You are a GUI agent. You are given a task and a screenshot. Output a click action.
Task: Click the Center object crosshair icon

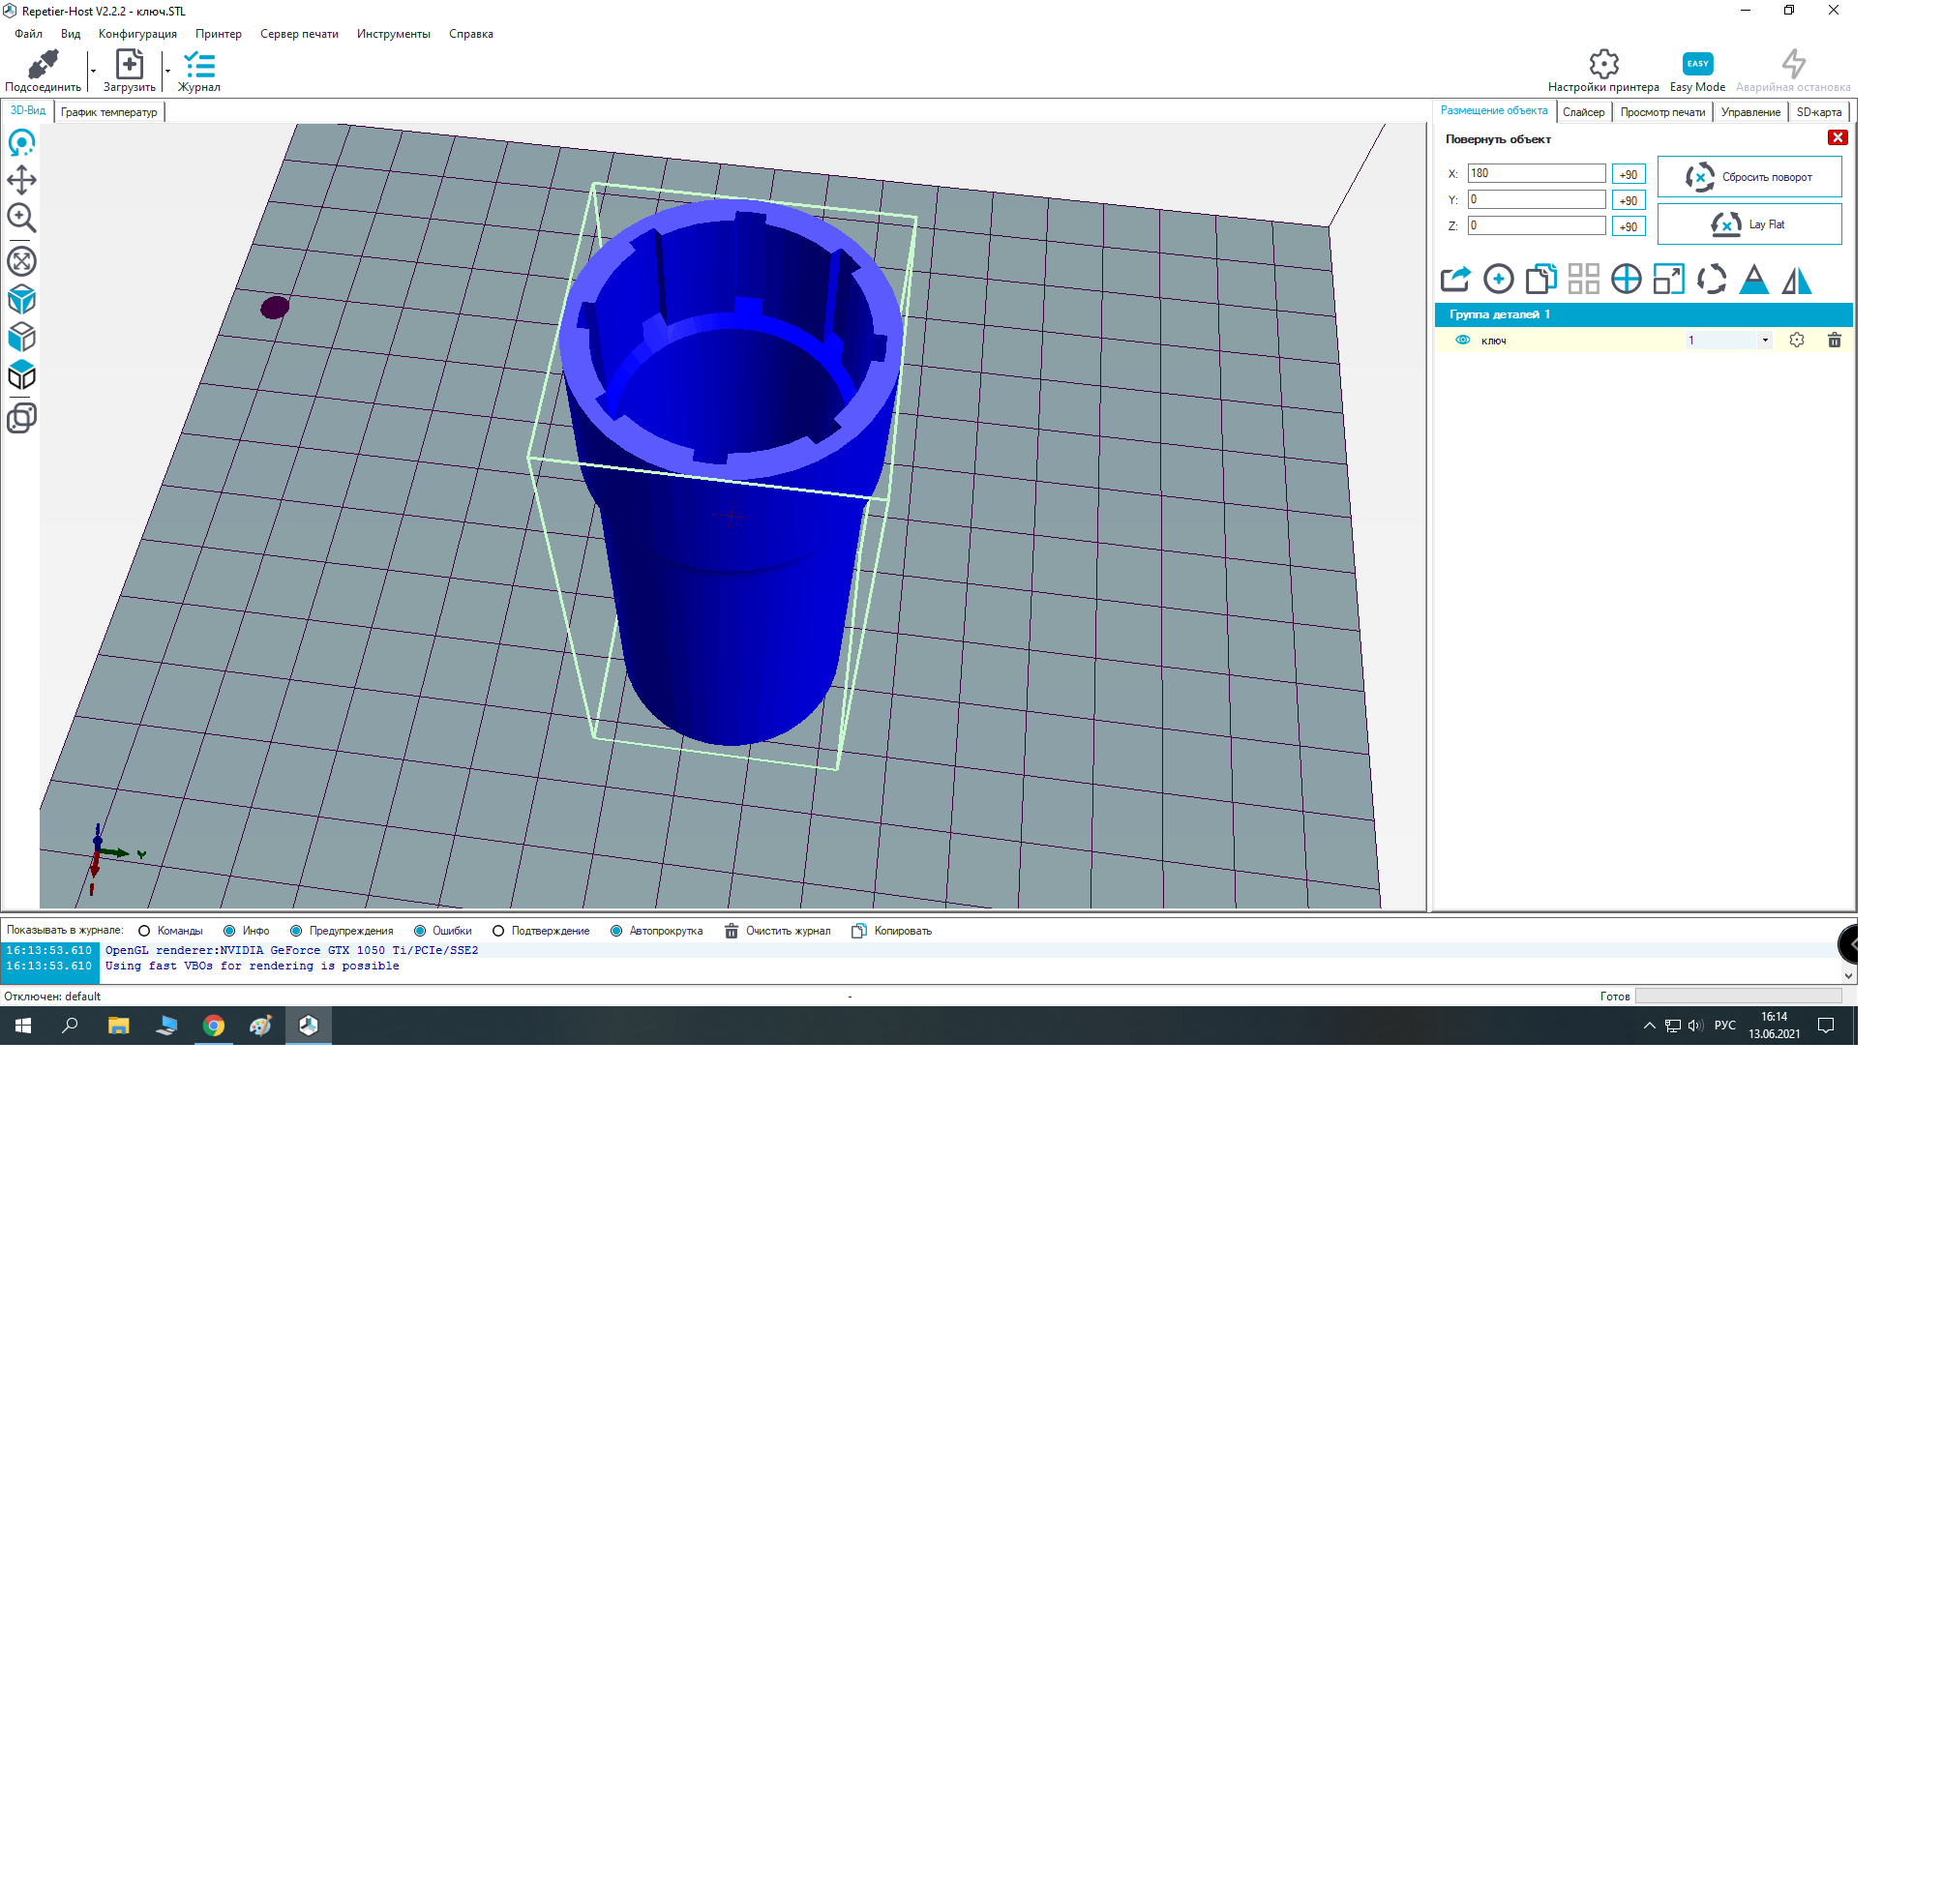1625,279
